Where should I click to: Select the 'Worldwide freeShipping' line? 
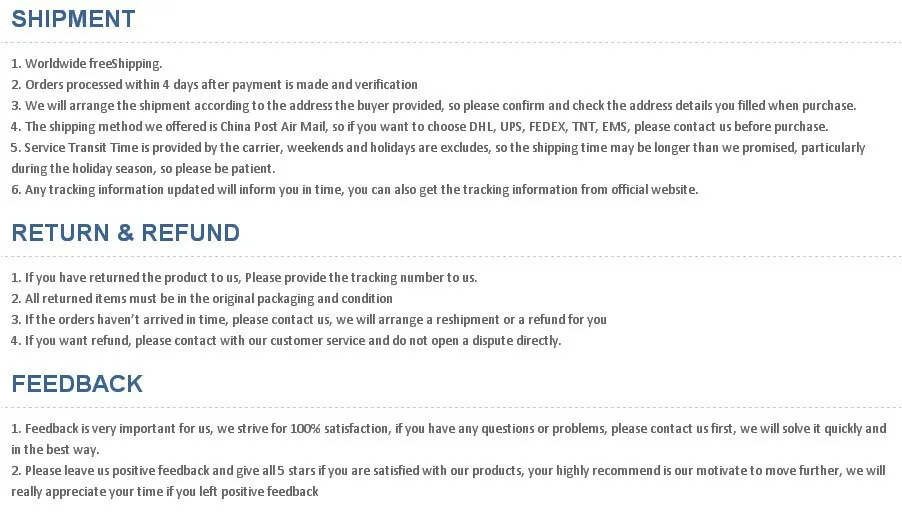click(x=87, y=63)
